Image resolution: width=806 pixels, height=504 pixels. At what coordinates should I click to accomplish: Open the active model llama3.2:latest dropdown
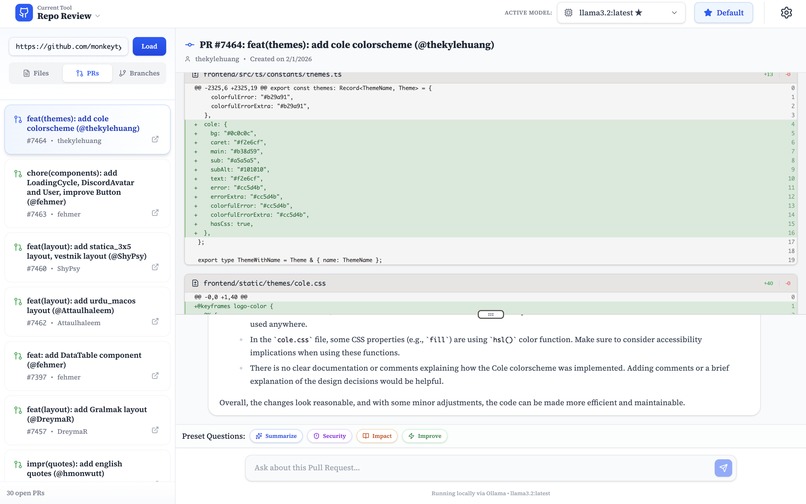[x=621, y=13]
